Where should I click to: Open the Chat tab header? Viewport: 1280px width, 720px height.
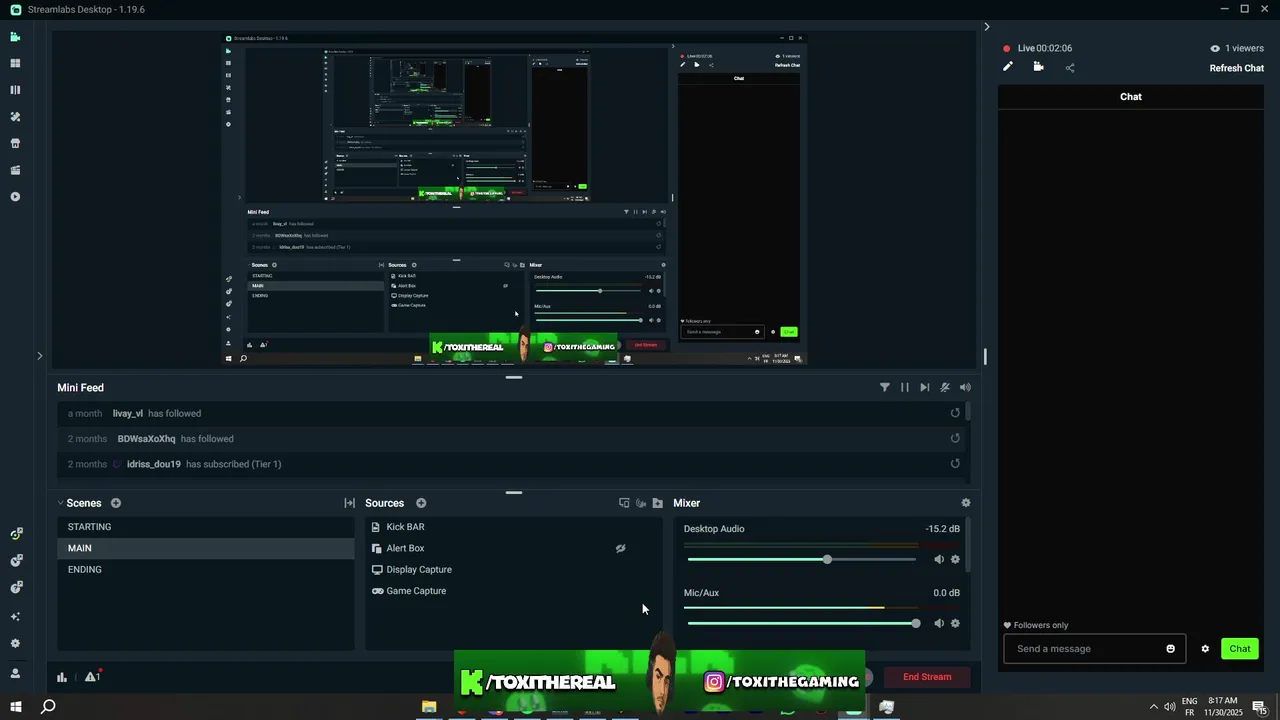click(1131, 97)
